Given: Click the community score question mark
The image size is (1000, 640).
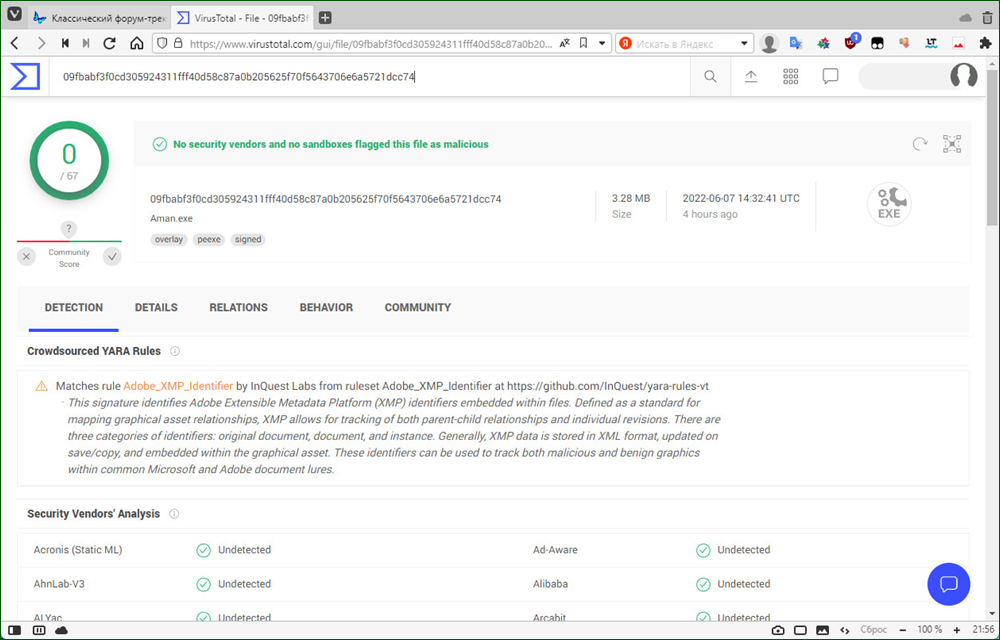Looking at the screenshot, I should click(x=69, y=229).
